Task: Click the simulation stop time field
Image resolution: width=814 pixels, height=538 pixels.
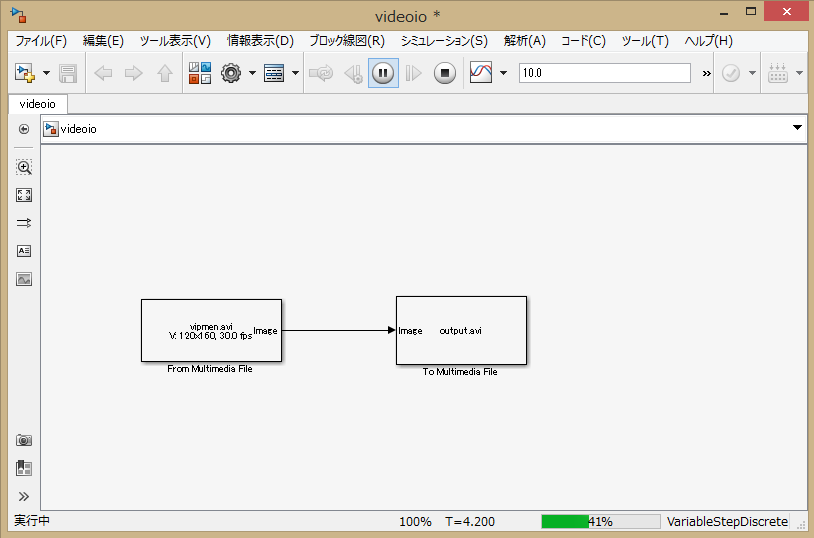Action: click(x=604, y=73)
